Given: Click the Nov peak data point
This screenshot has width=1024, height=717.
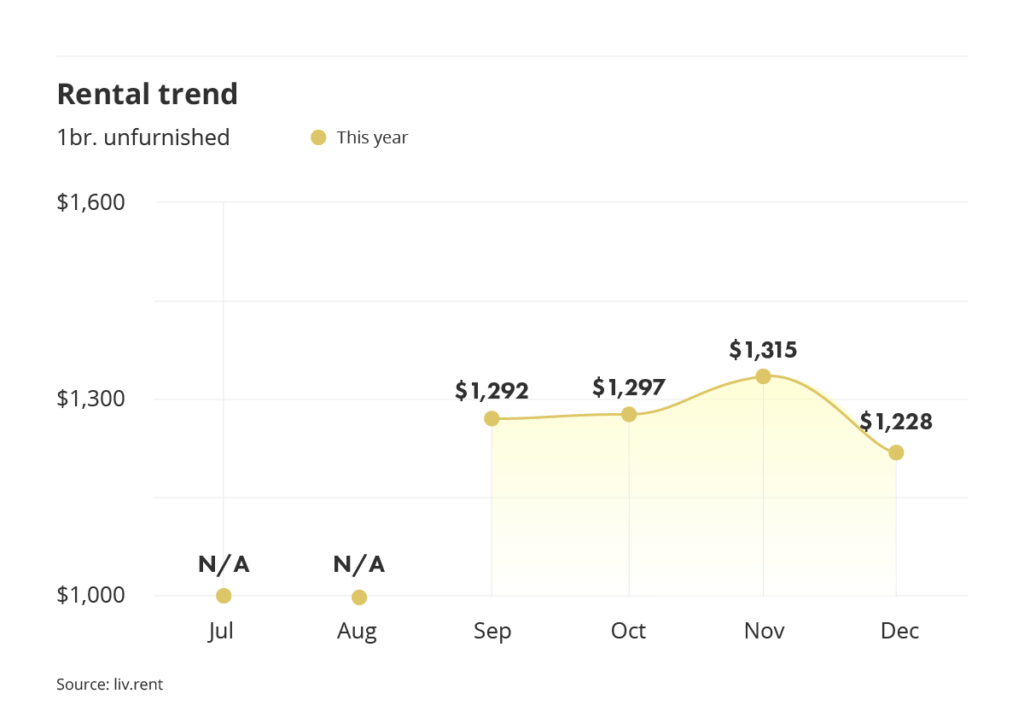Looking at the screenshot, I should click(x=763, y=376).
